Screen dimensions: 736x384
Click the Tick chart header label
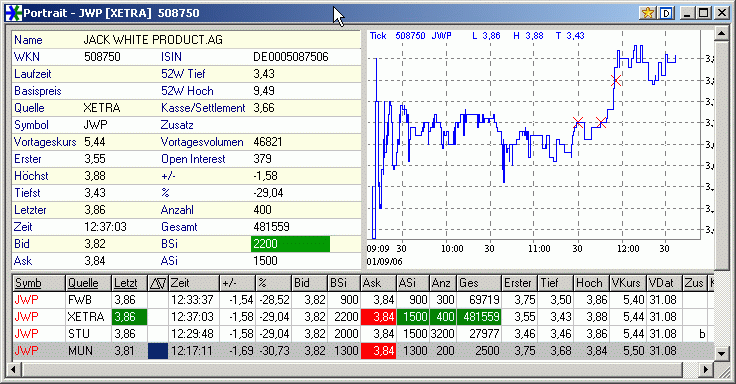[378, 36]
